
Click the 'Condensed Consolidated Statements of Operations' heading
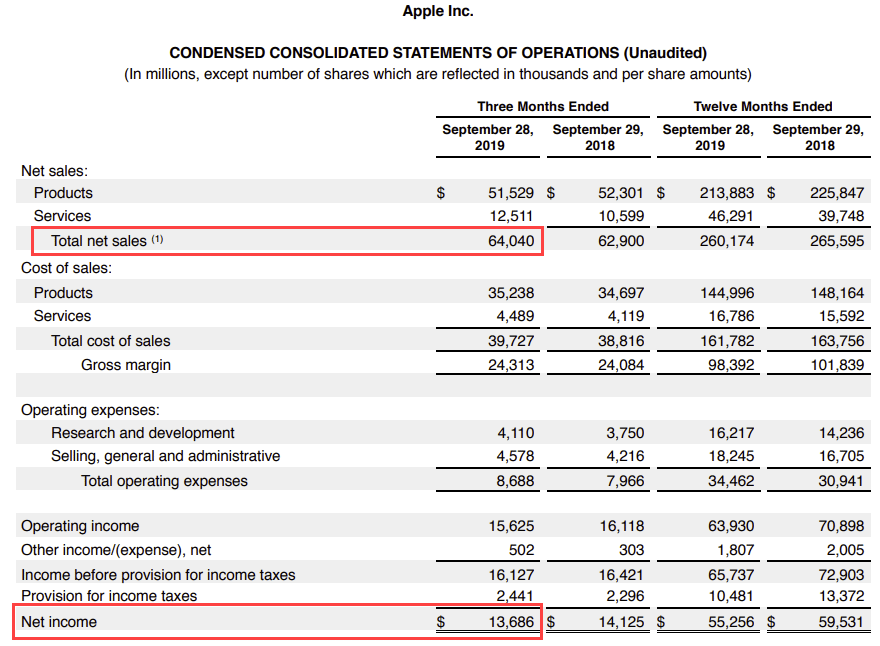pyautogui.click(x=438, y=52)
